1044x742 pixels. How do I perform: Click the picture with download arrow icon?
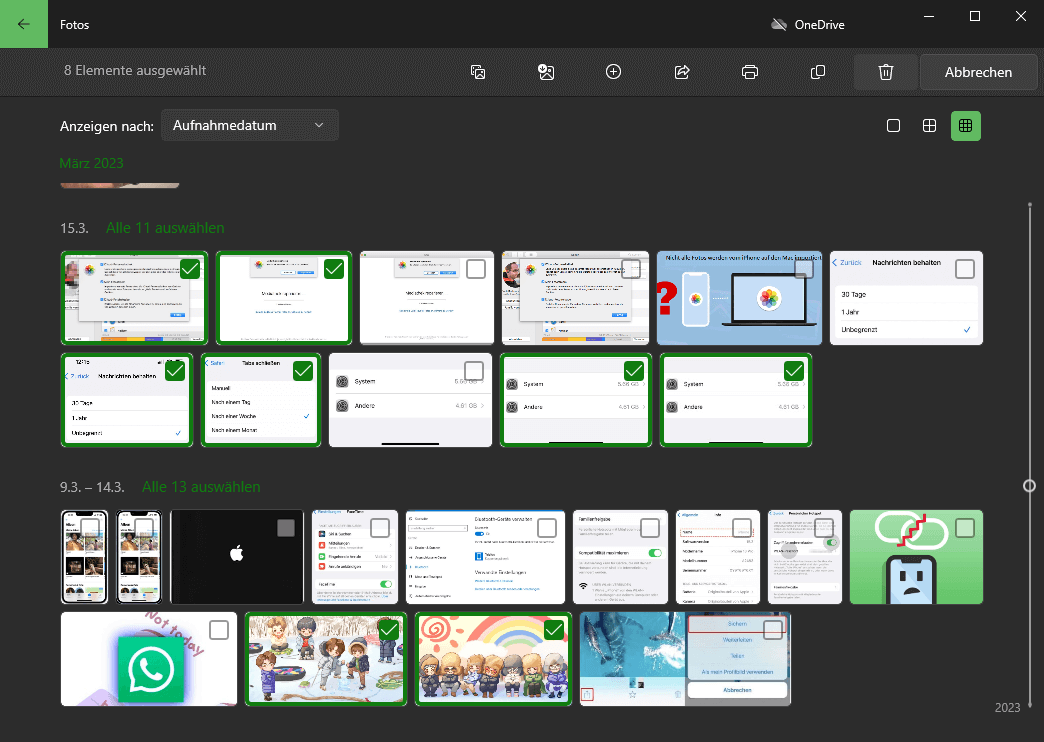[x=546, y=72]
